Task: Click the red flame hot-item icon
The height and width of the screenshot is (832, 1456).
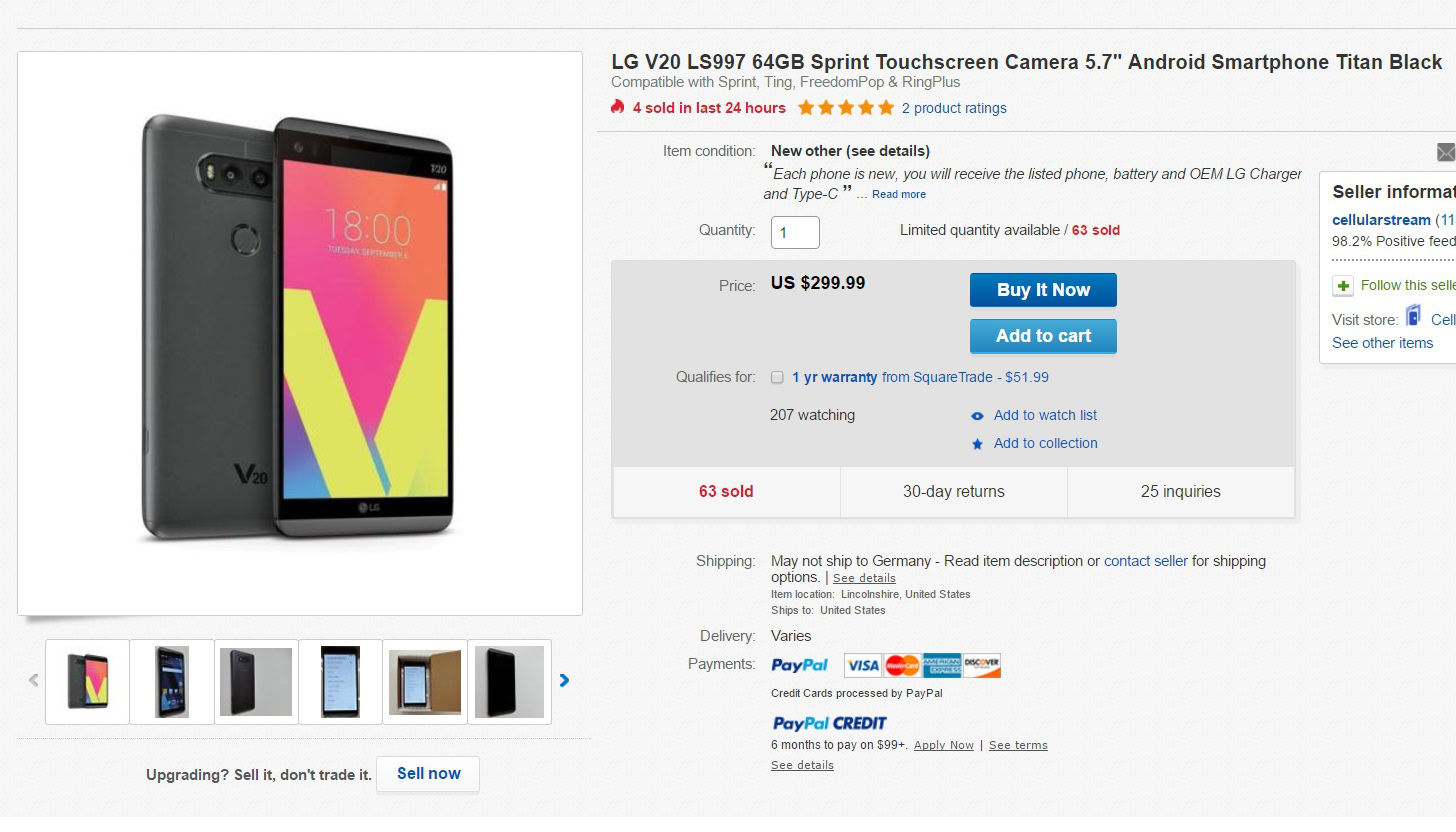Action: pyautogui.click(x=618, y=107)
